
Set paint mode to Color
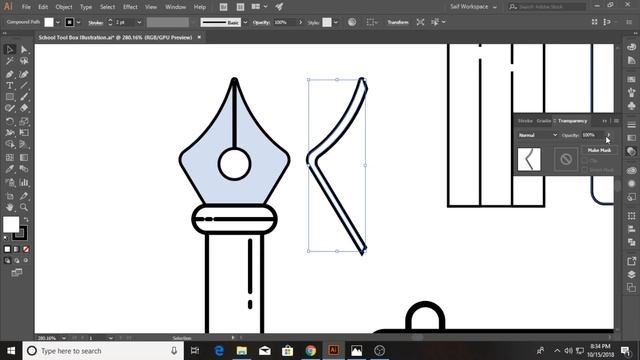click(x=7, y=249)
